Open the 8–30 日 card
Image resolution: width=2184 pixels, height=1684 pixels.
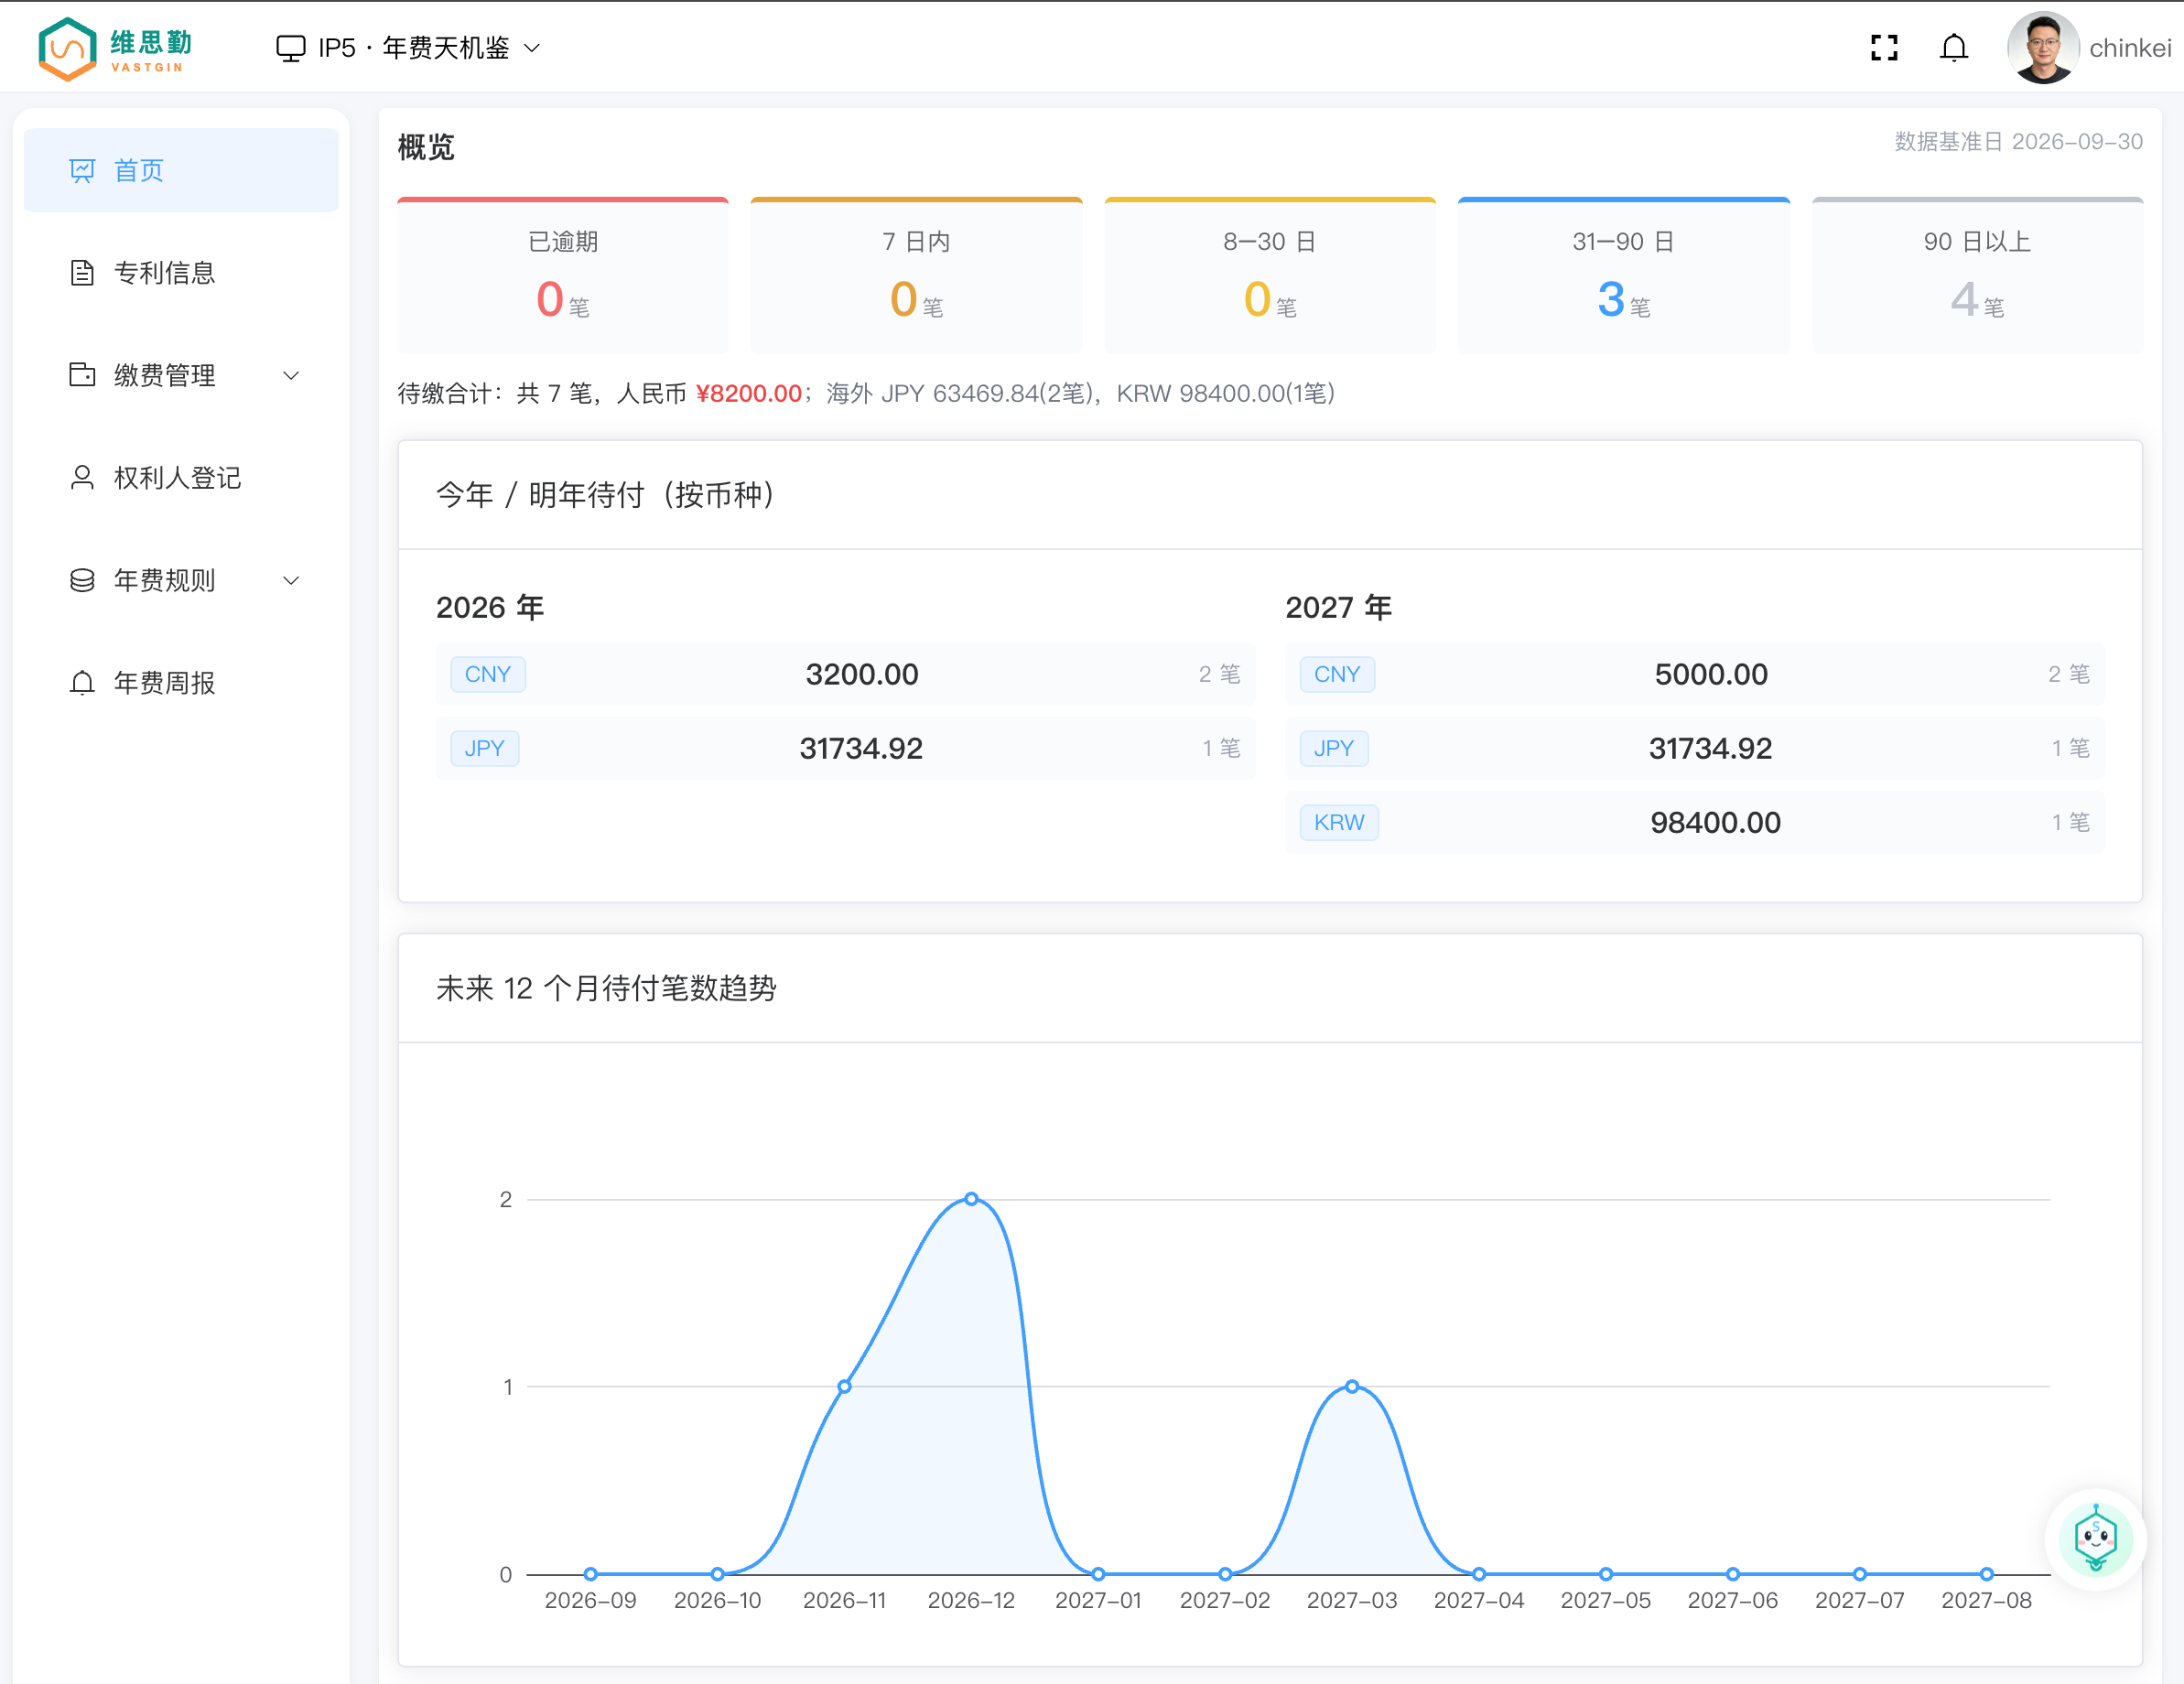coord(1270,275)
